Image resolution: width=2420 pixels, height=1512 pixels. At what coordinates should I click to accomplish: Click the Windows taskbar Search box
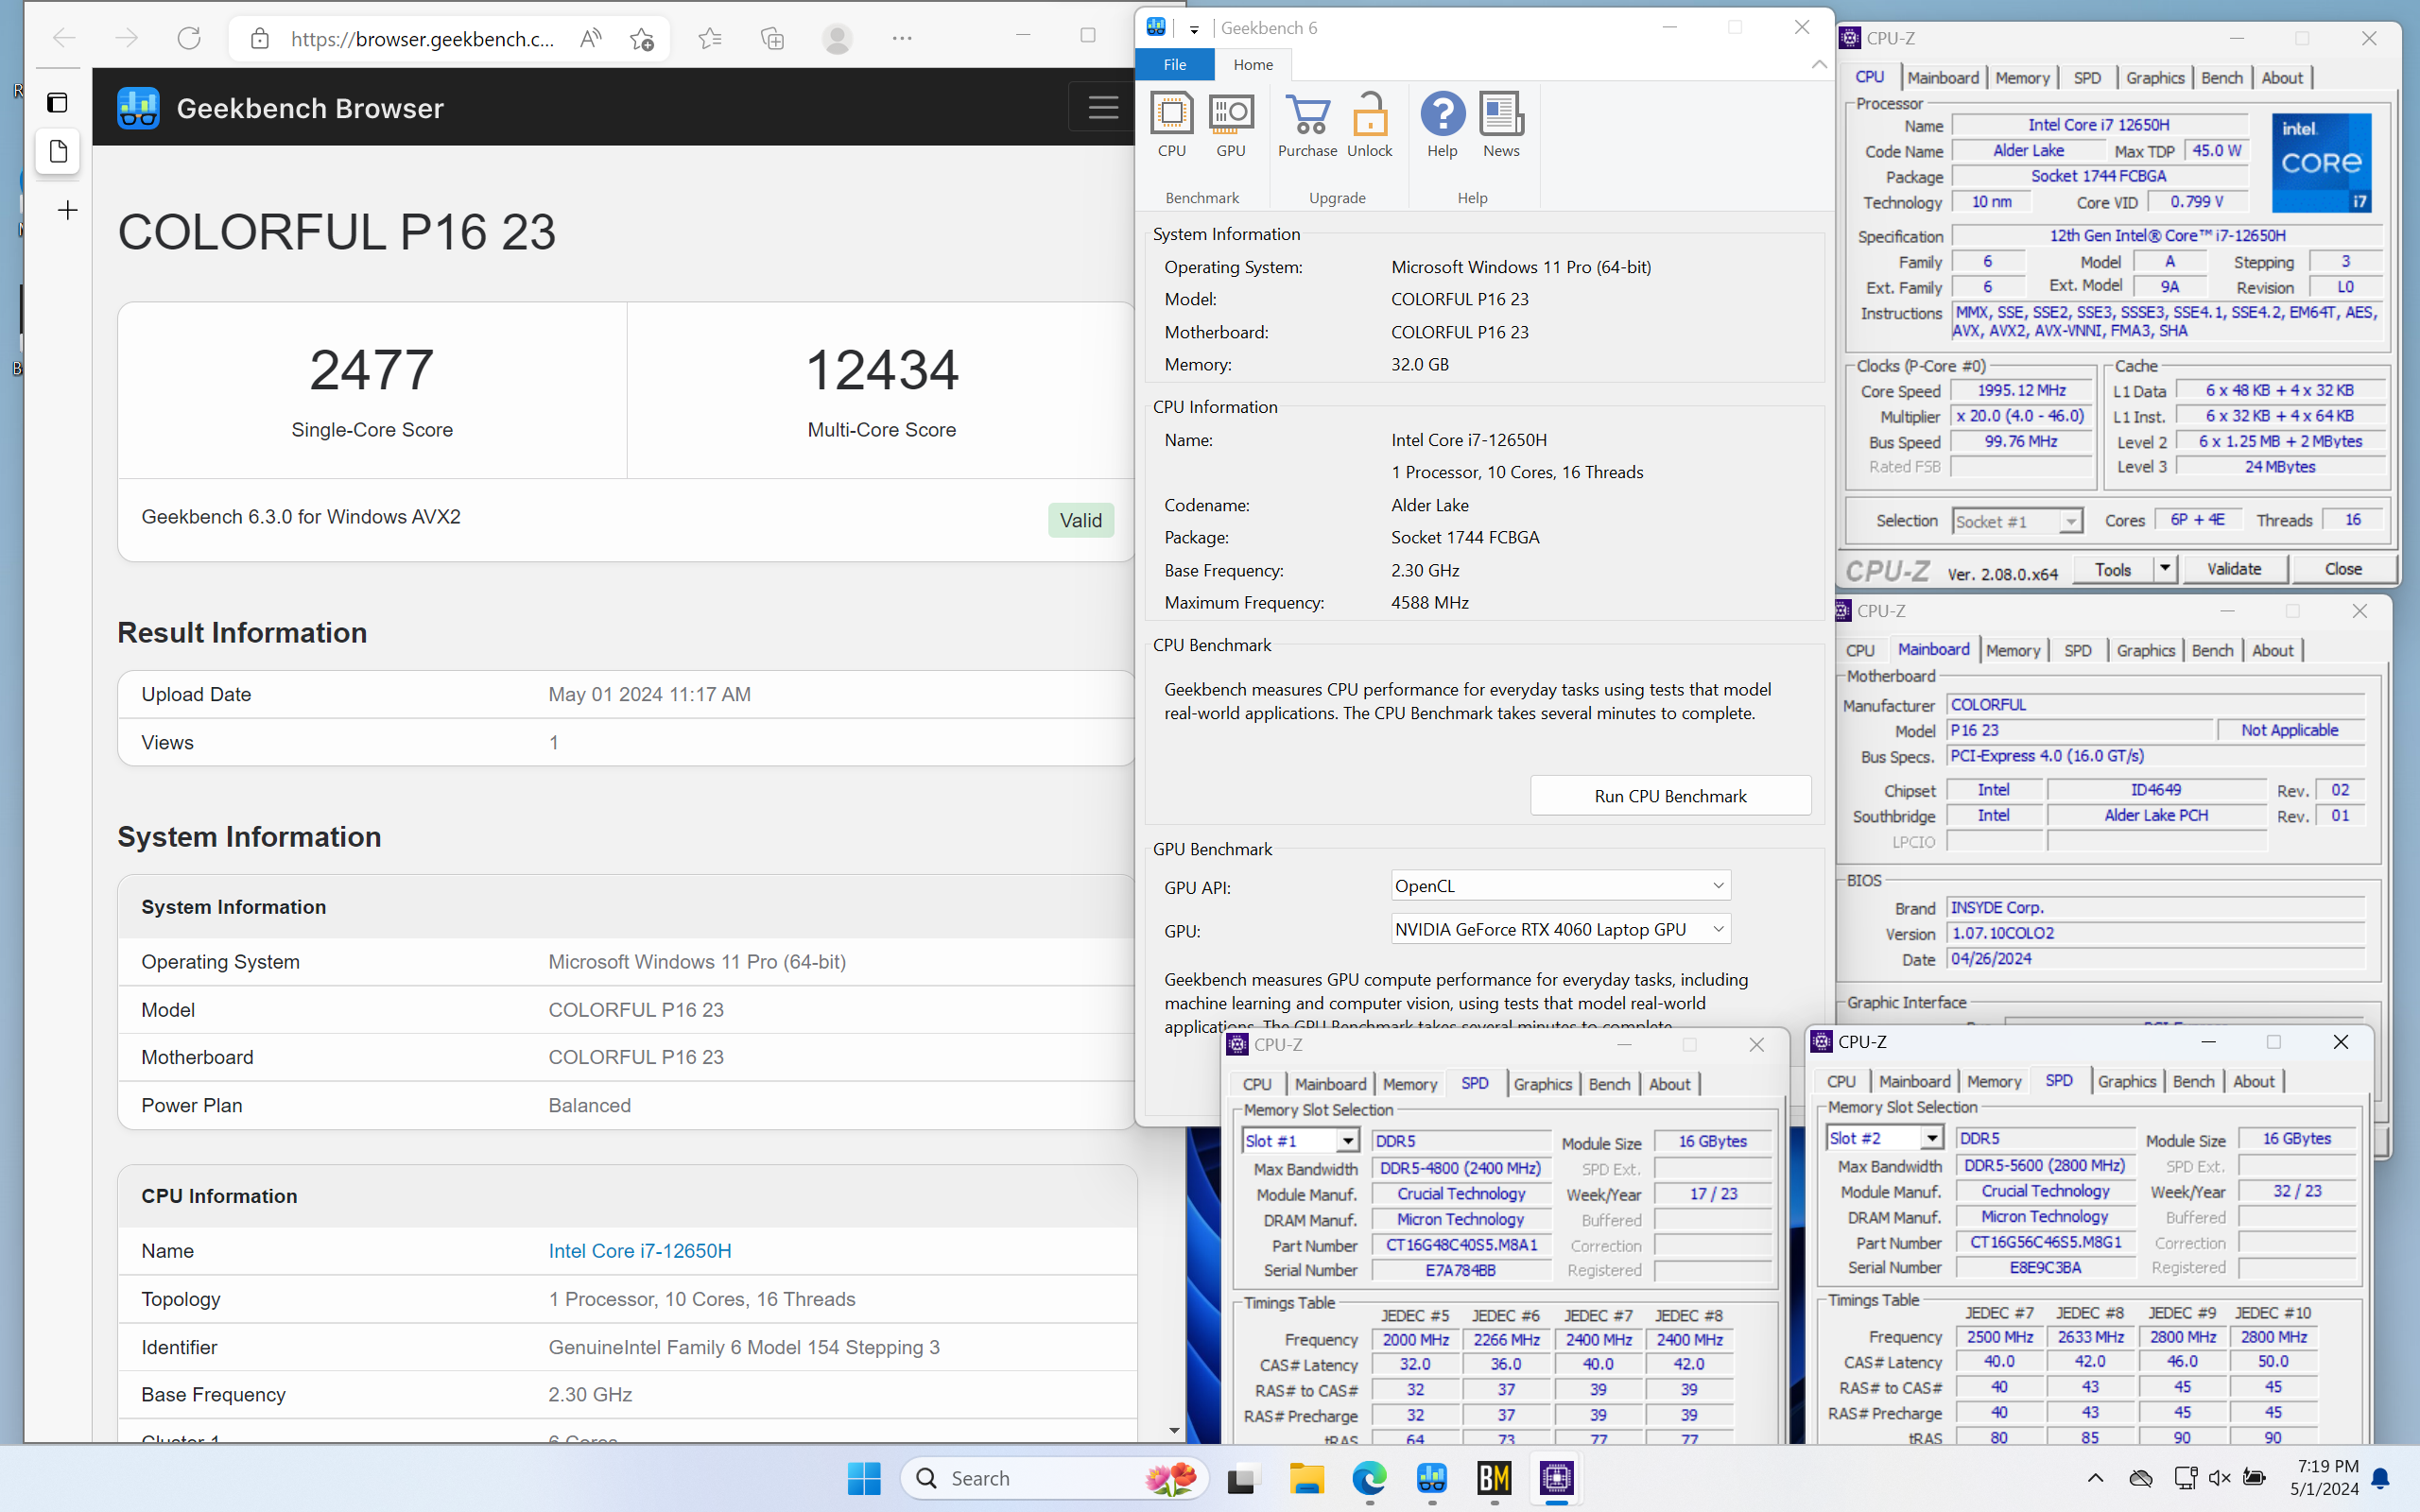coord(1054,1478)
